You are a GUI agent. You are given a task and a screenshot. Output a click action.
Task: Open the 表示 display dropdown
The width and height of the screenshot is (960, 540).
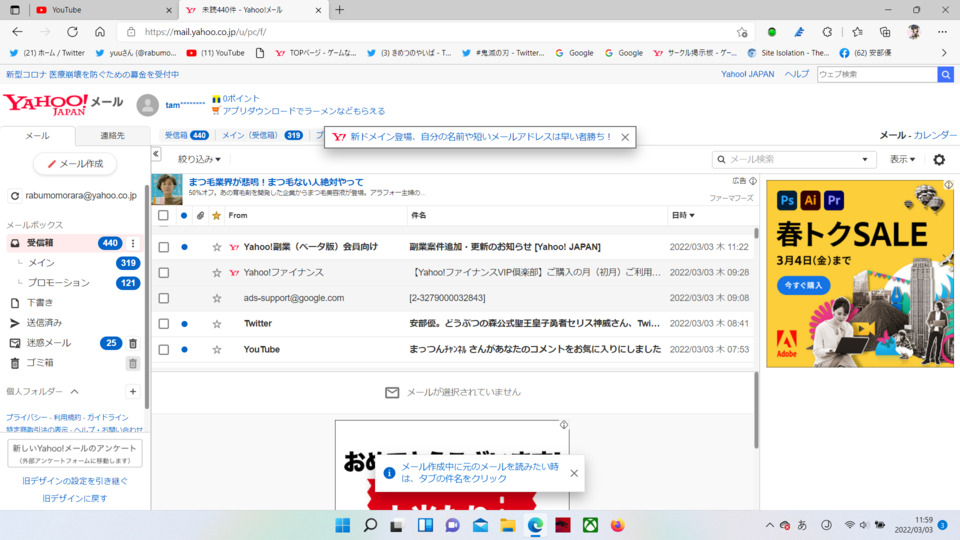[x=902, y=159]
